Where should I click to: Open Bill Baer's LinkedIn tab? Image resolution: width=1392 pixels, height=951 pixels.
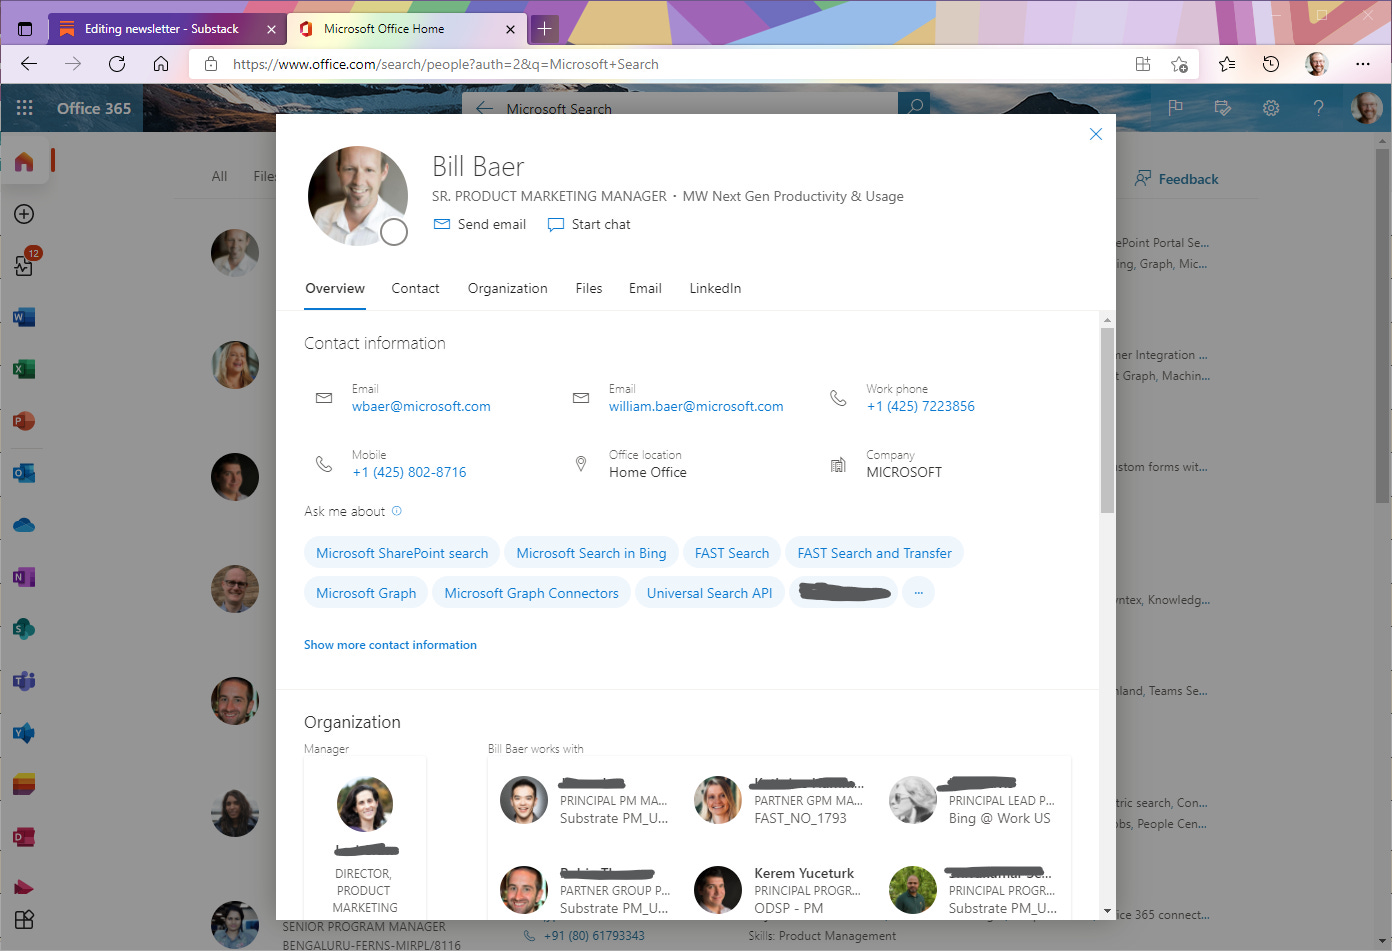click(715, 288)
